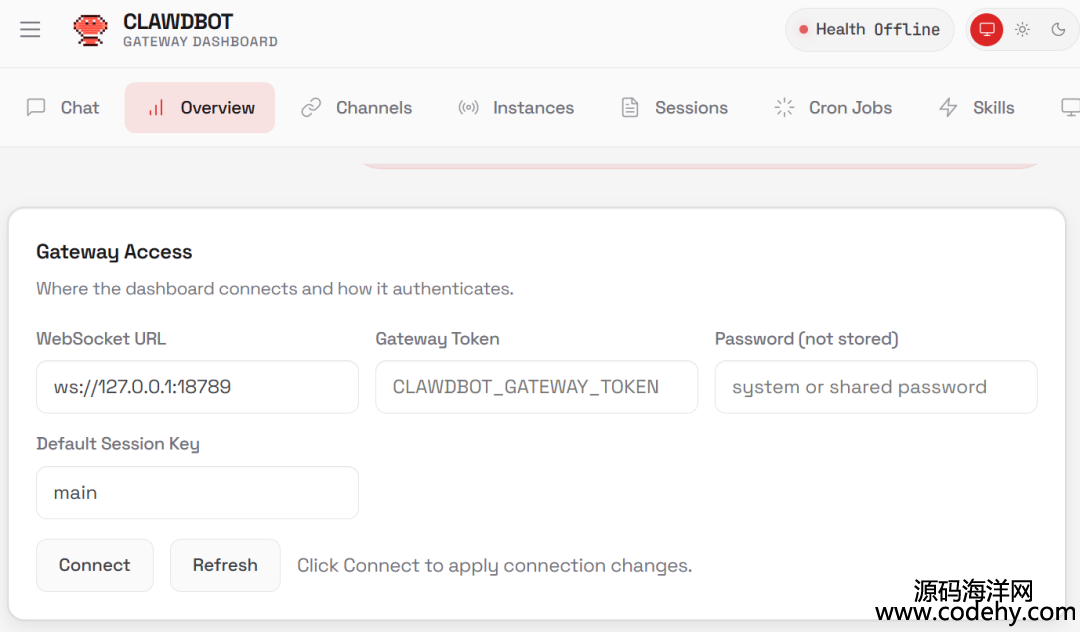This screenshot has width=1080, height=632.
Task: Click the Clawdbot lobster logo
Action: pyautogui.click(x=91, y=30)
